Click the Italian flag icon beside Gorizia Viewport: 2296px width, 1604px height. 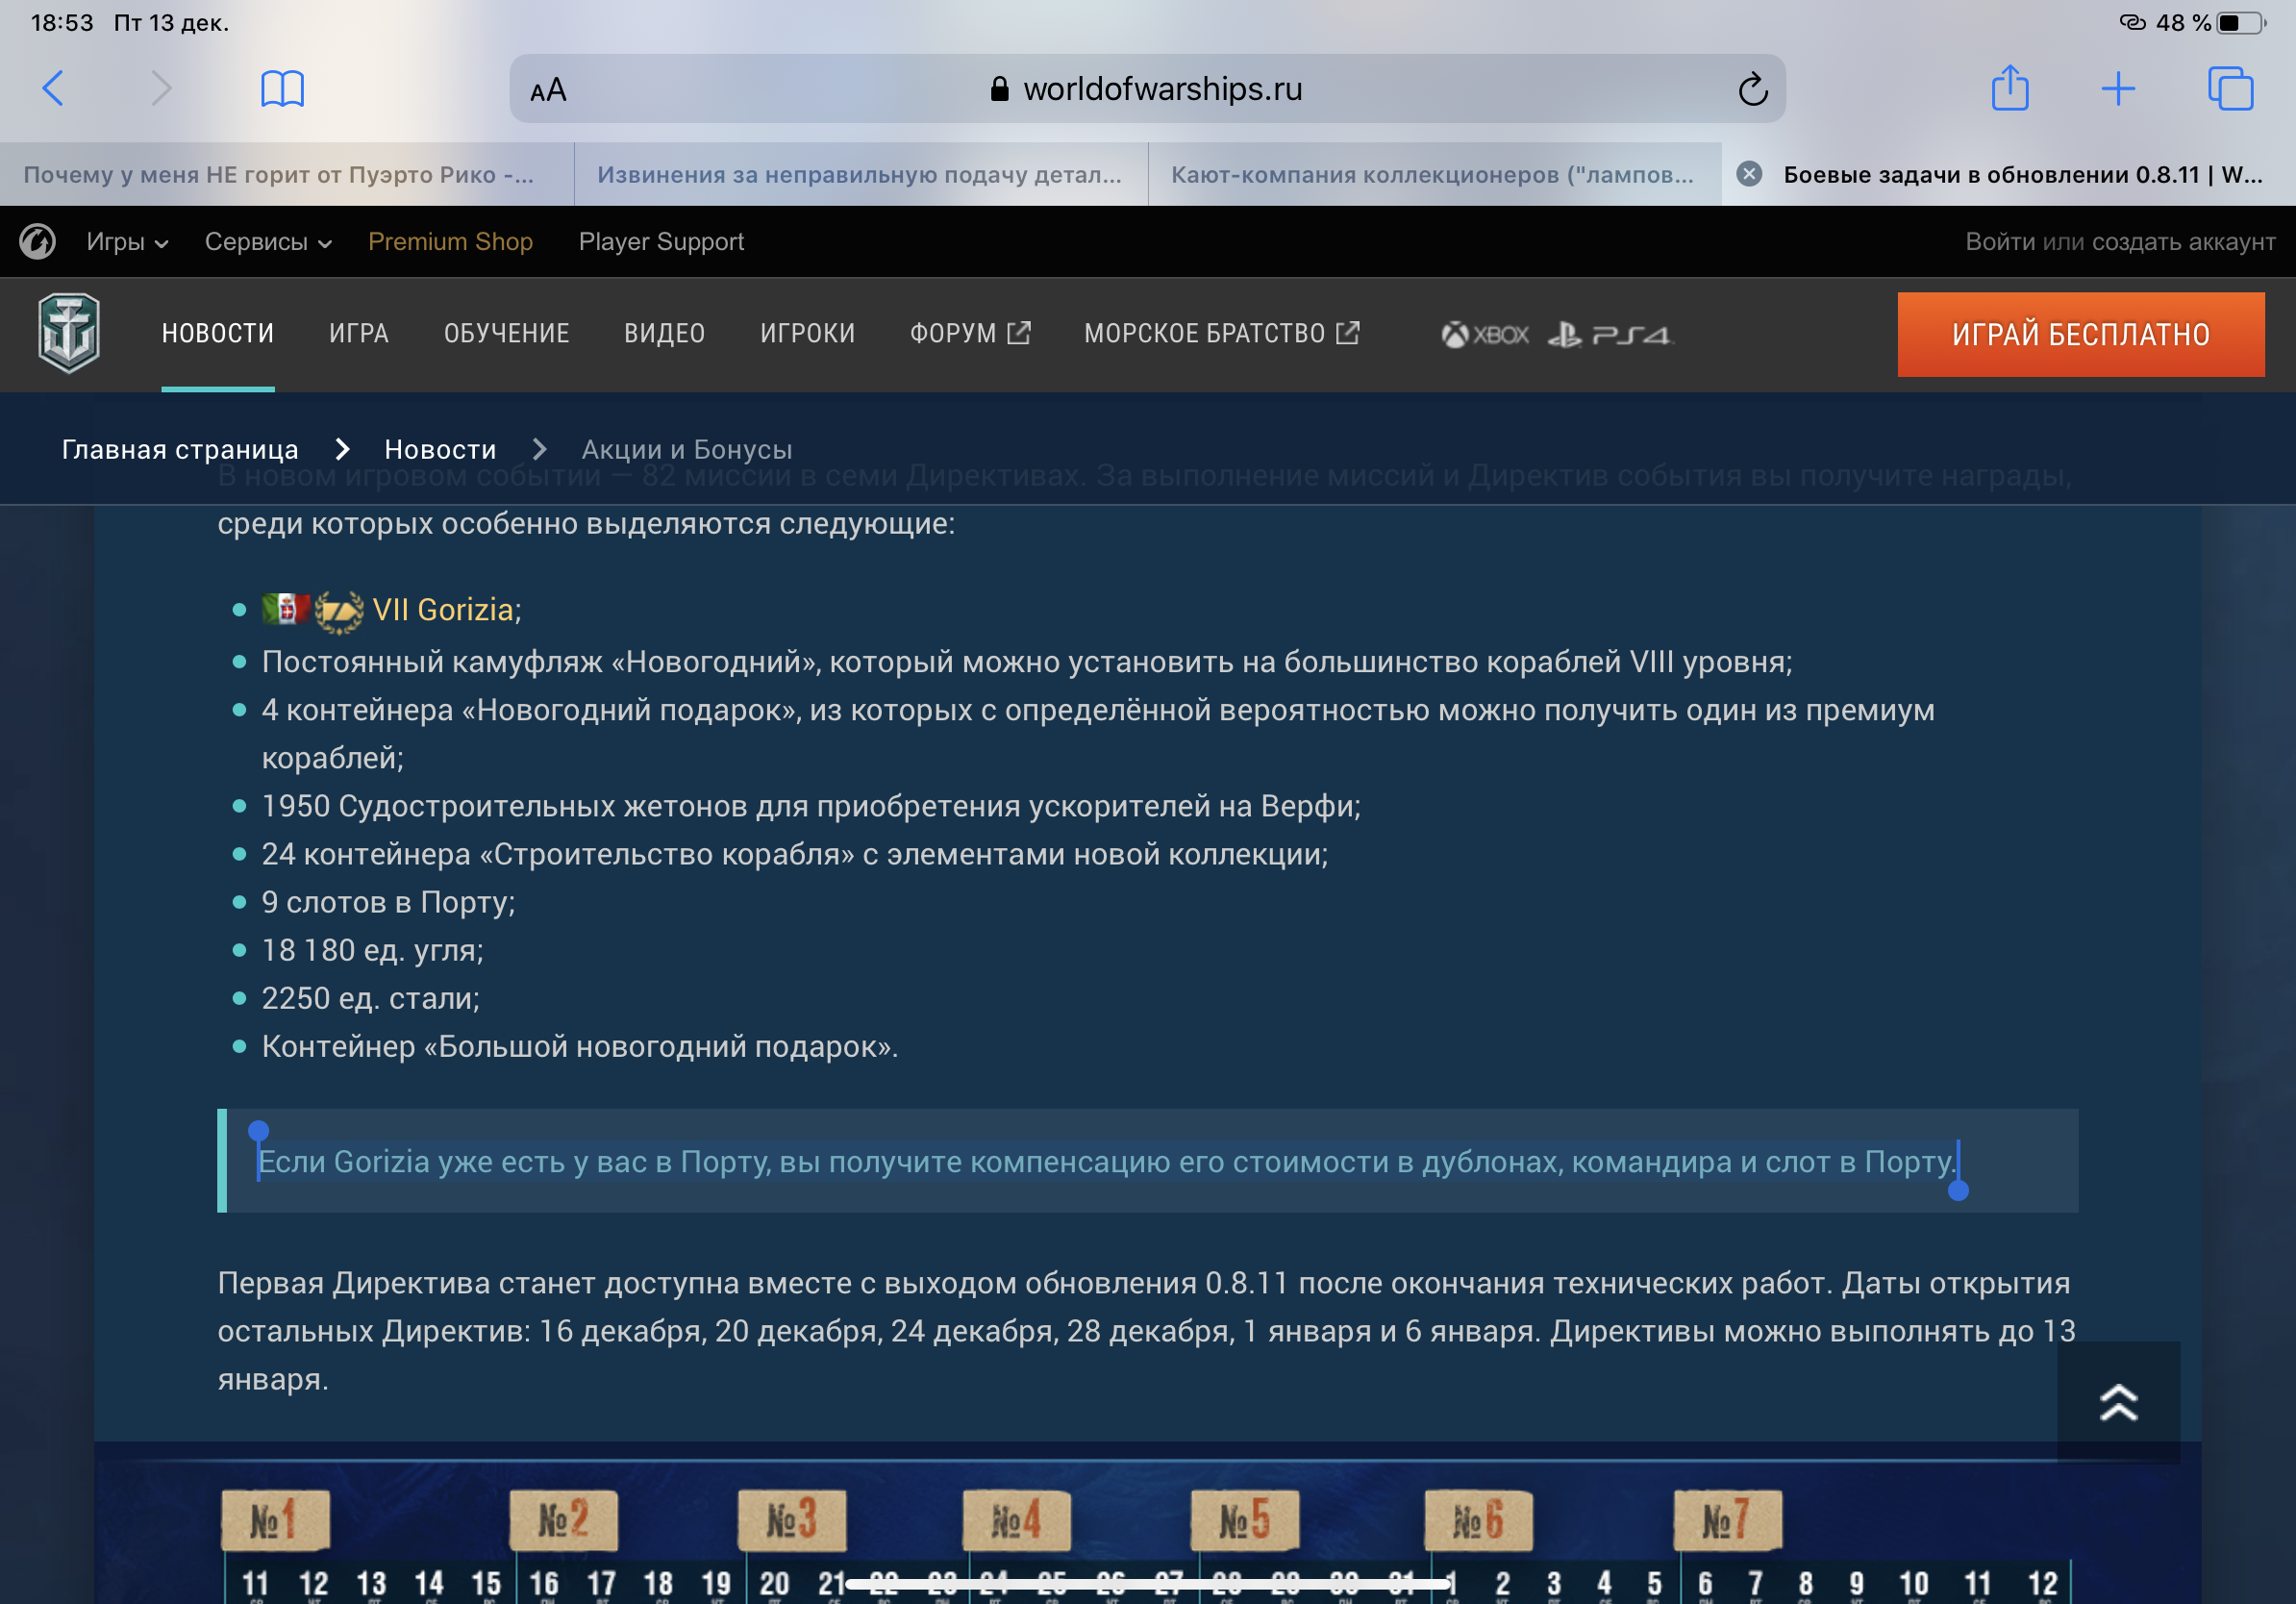click(x=285, y=608)
